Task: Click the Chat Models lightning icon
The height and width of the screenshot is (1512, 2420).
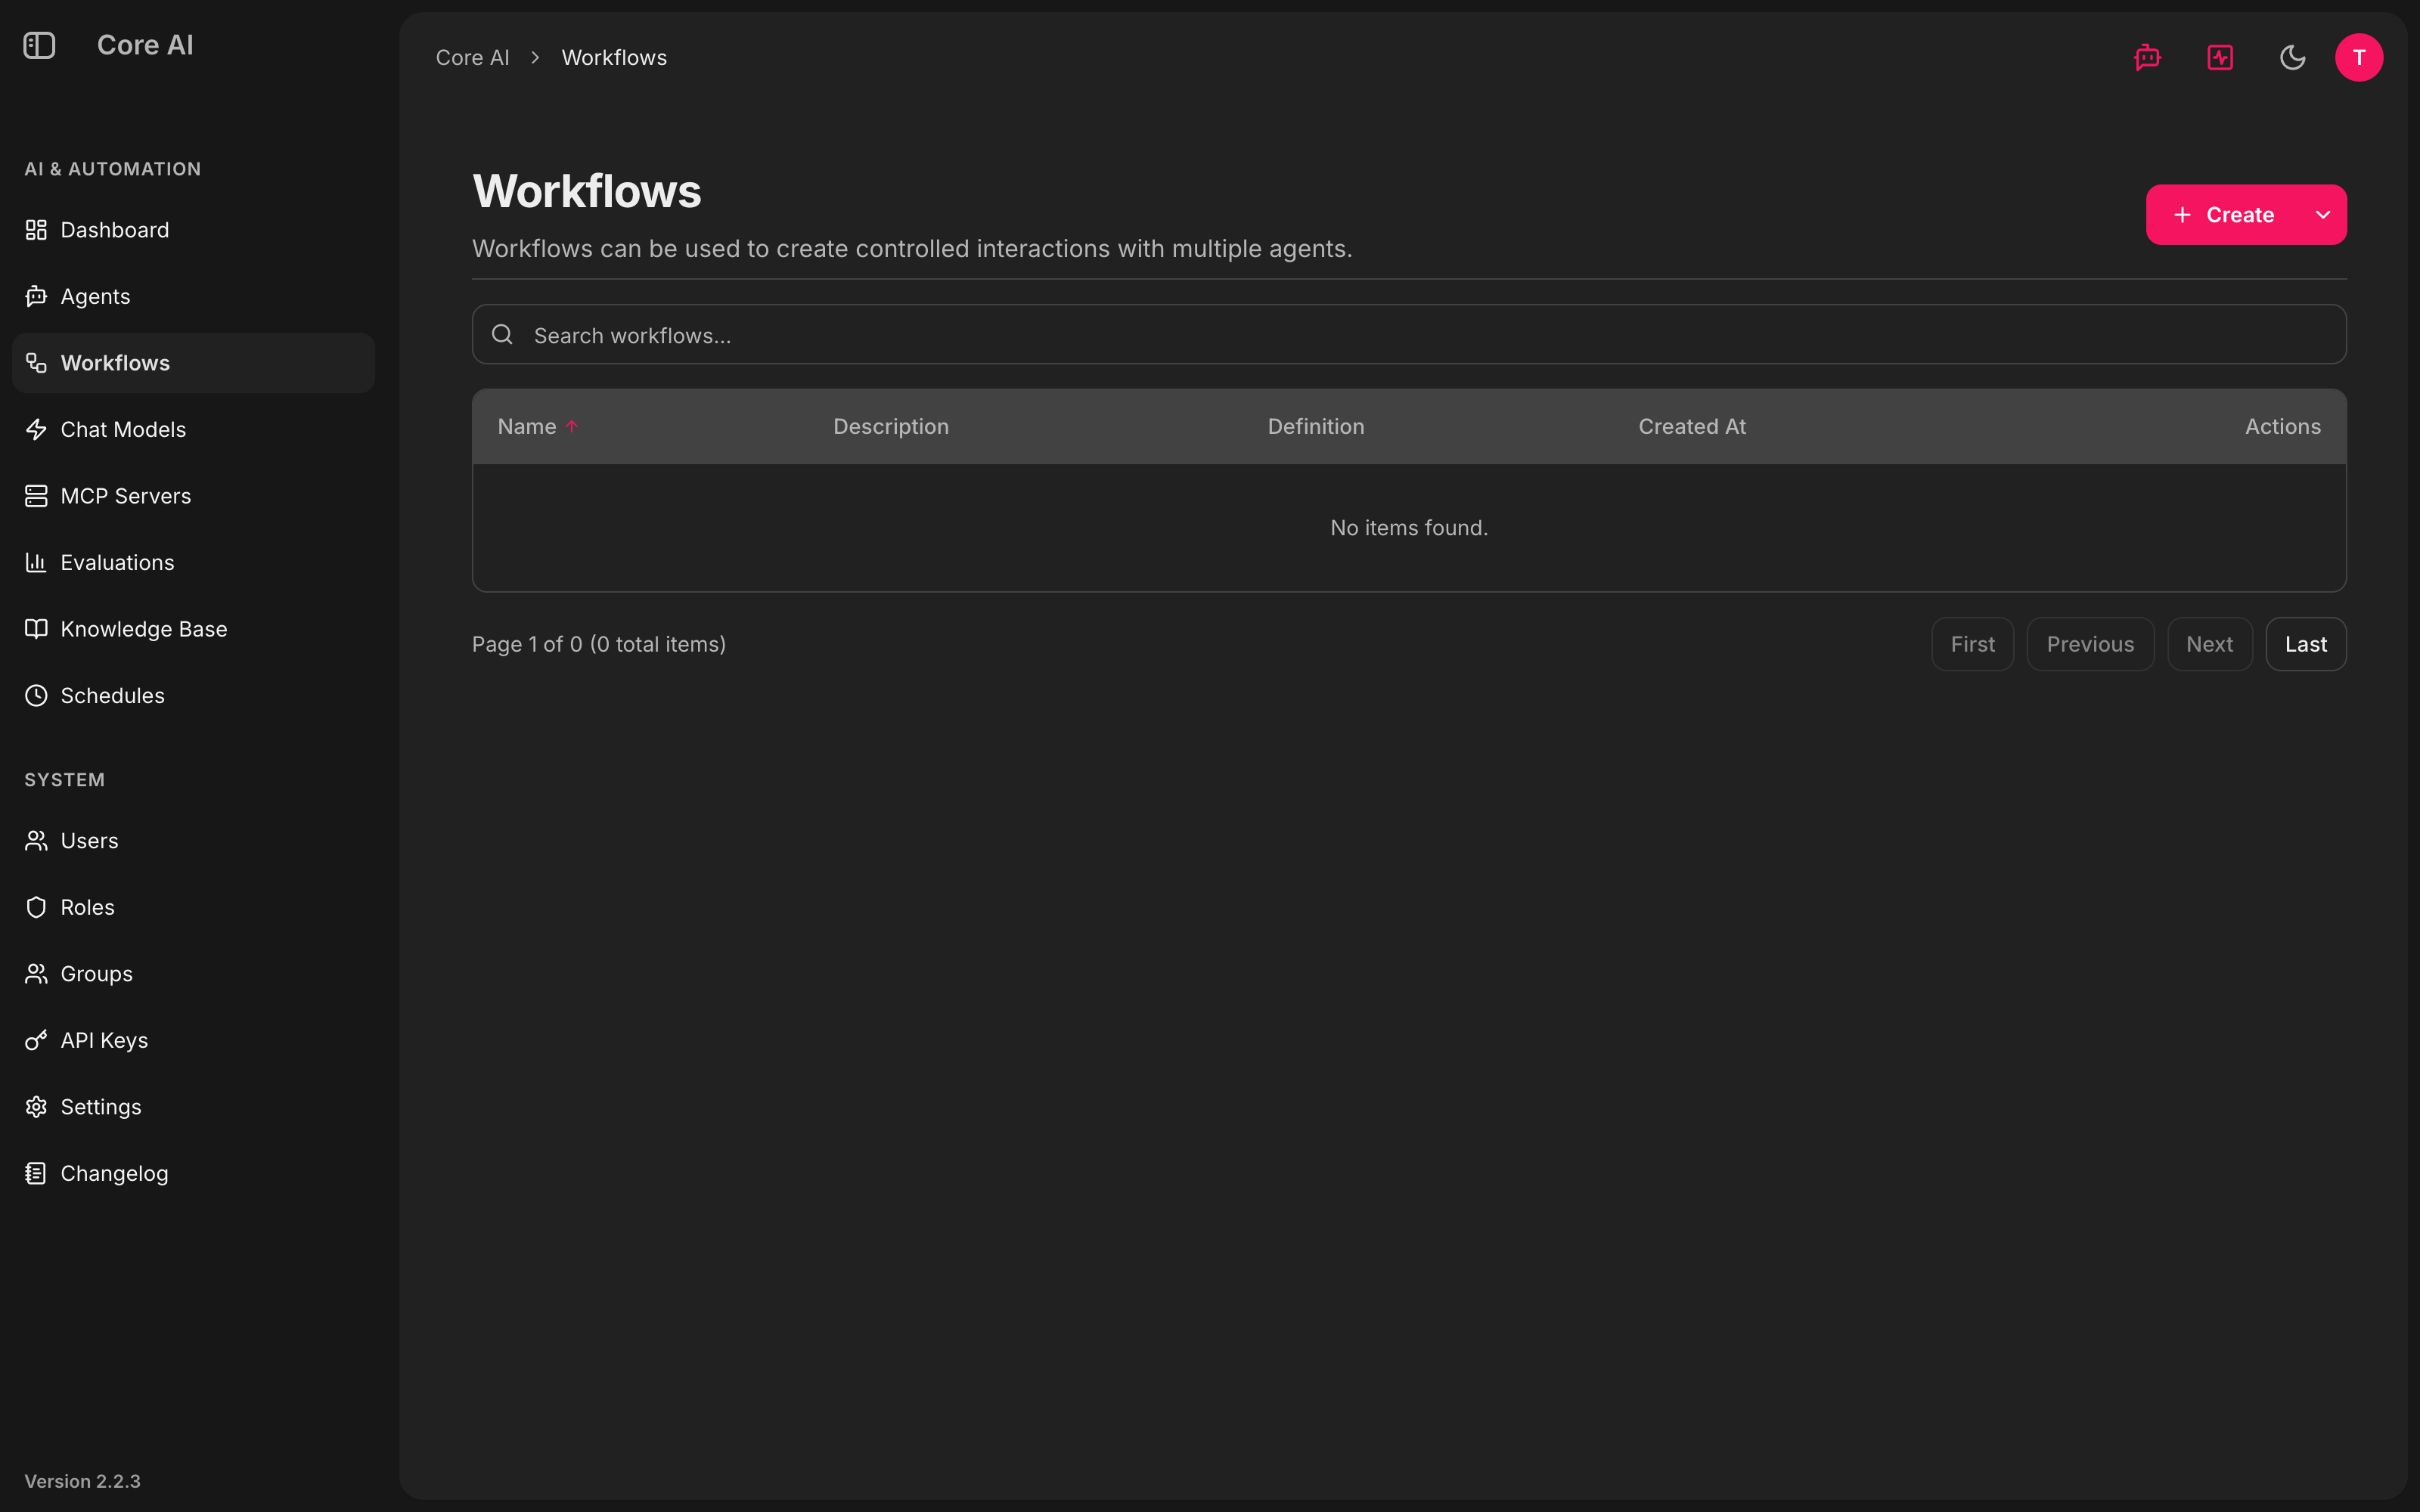Action: 36,430
